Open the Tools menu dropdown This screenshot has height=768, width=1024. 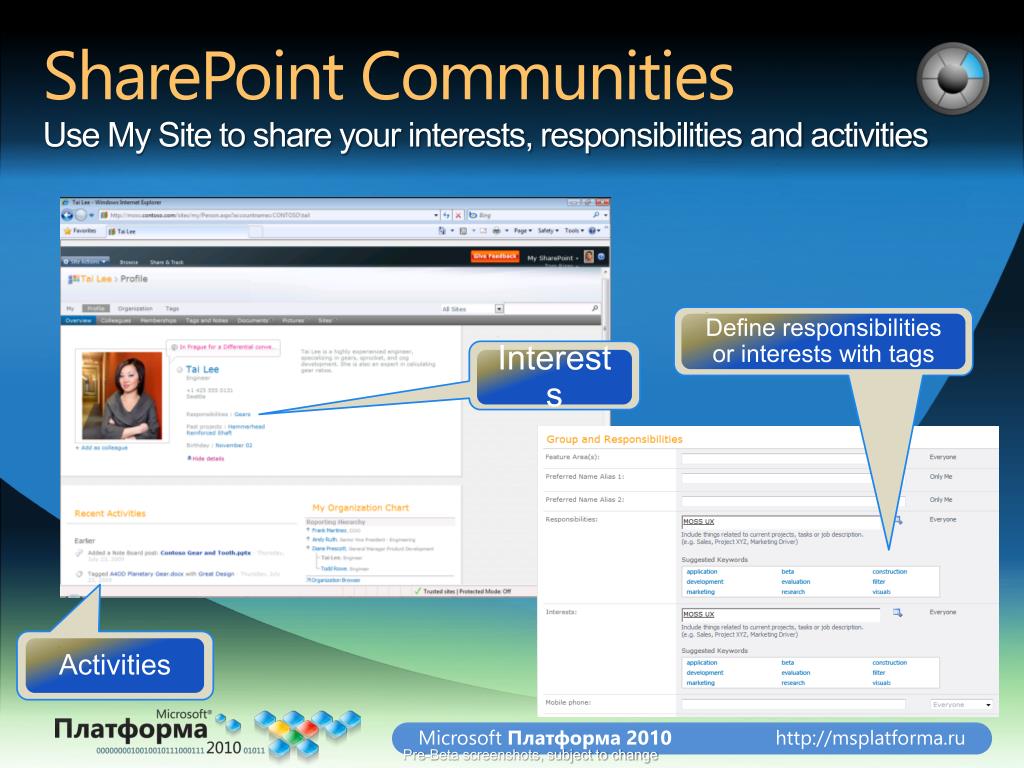click(574, 231)
